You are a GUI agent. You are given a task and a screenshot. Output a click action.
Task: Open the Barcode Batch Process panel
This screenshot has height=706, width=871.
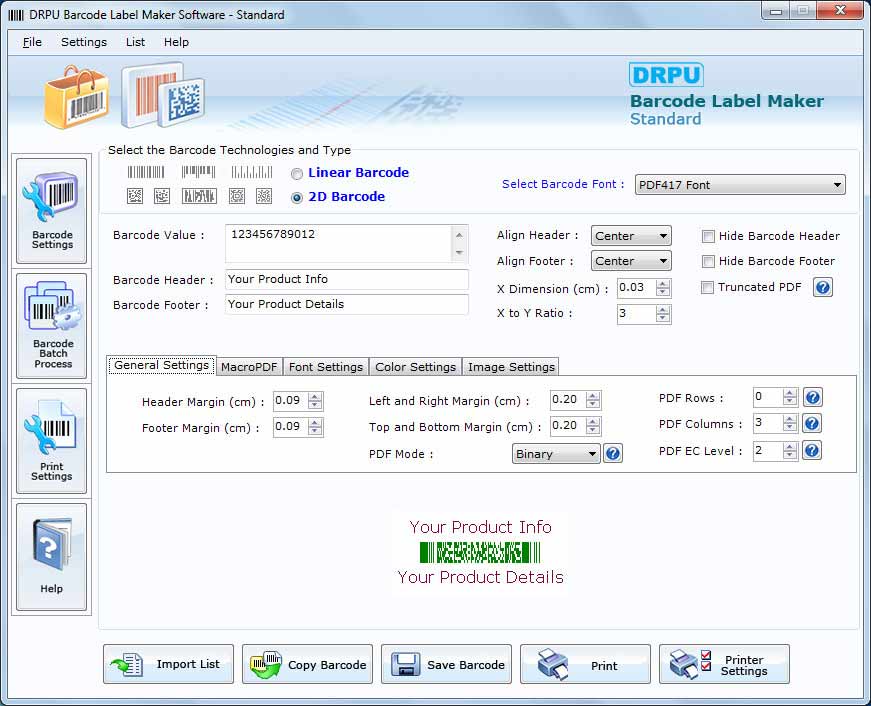coord(52,326)
